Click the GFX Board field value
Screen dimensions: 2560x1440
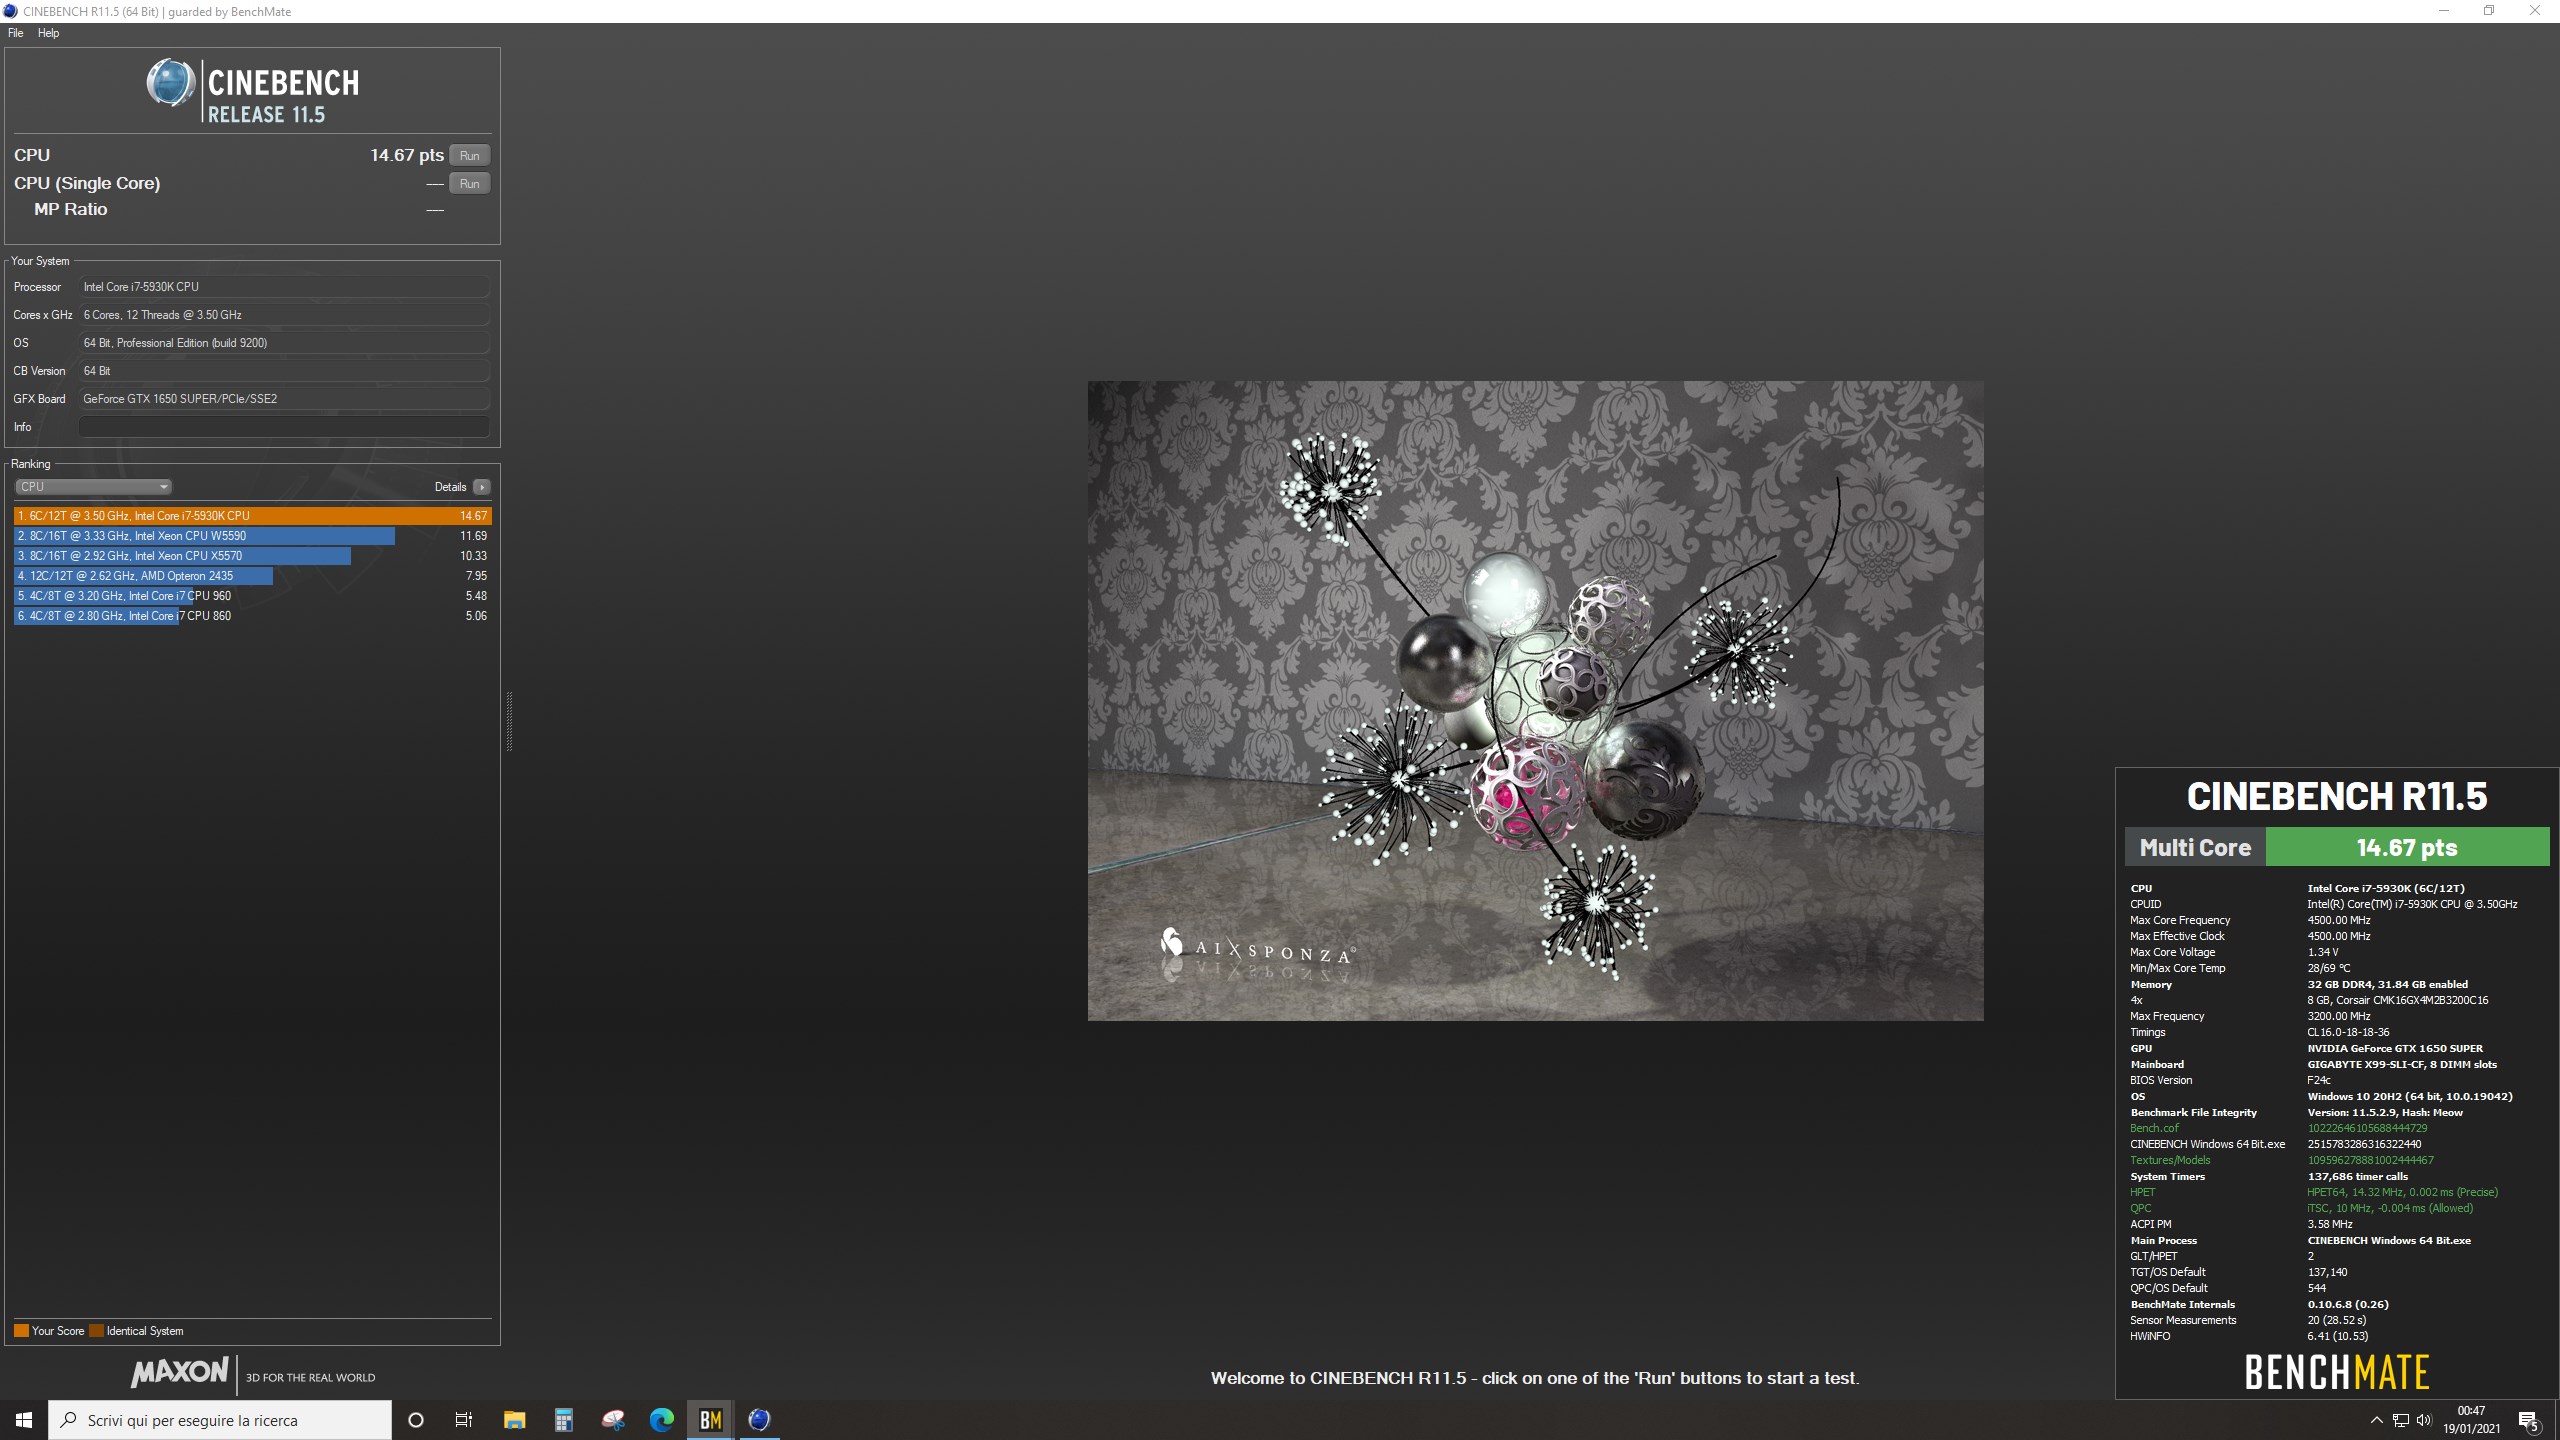(284, 399)
